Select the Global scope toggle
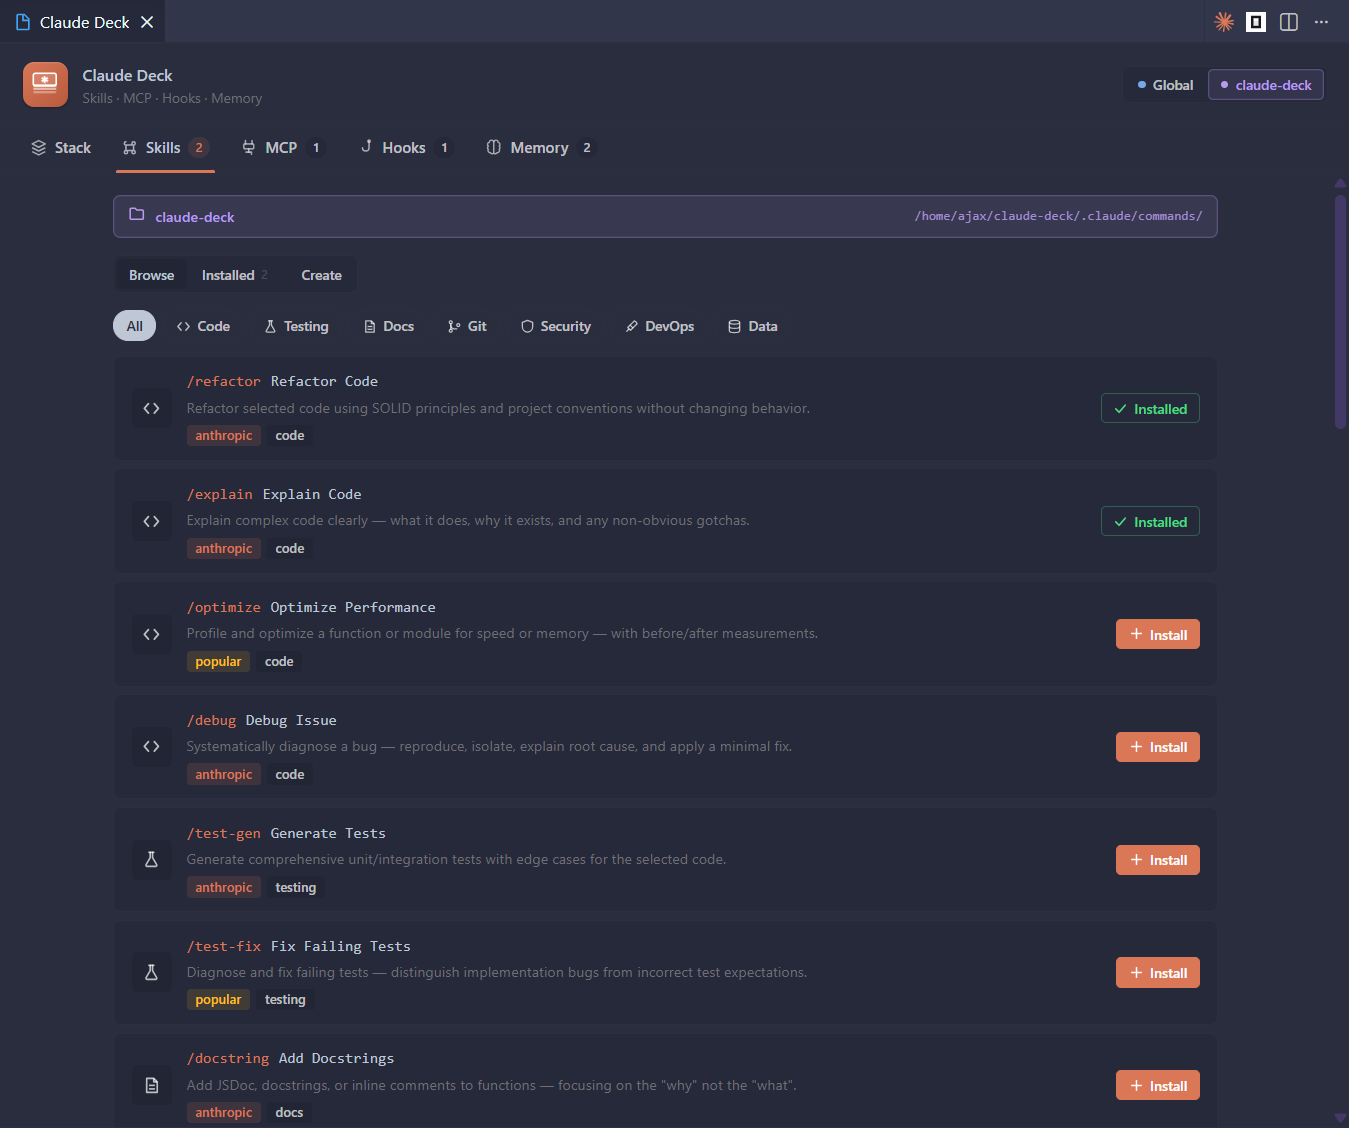 pos(1166,85)
